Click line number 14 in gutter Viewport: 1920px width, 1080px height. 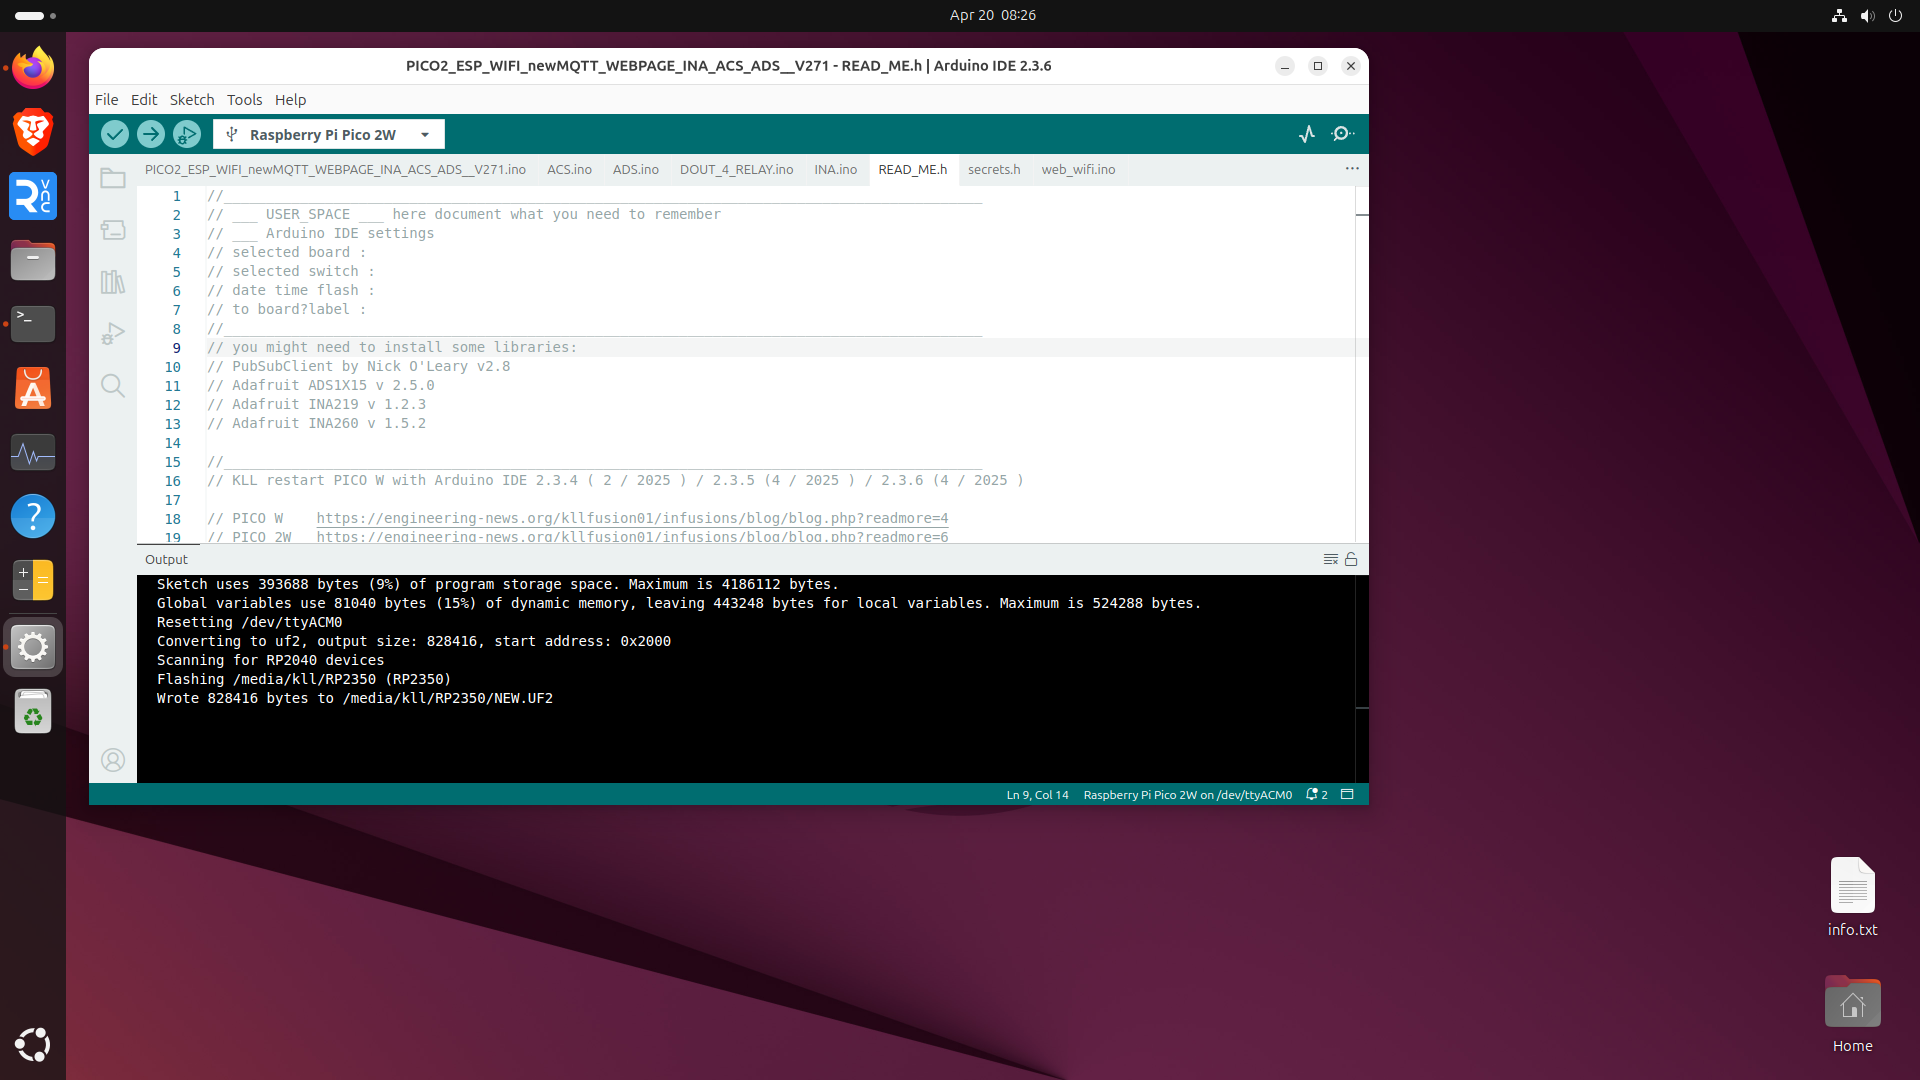pos(173,443)
